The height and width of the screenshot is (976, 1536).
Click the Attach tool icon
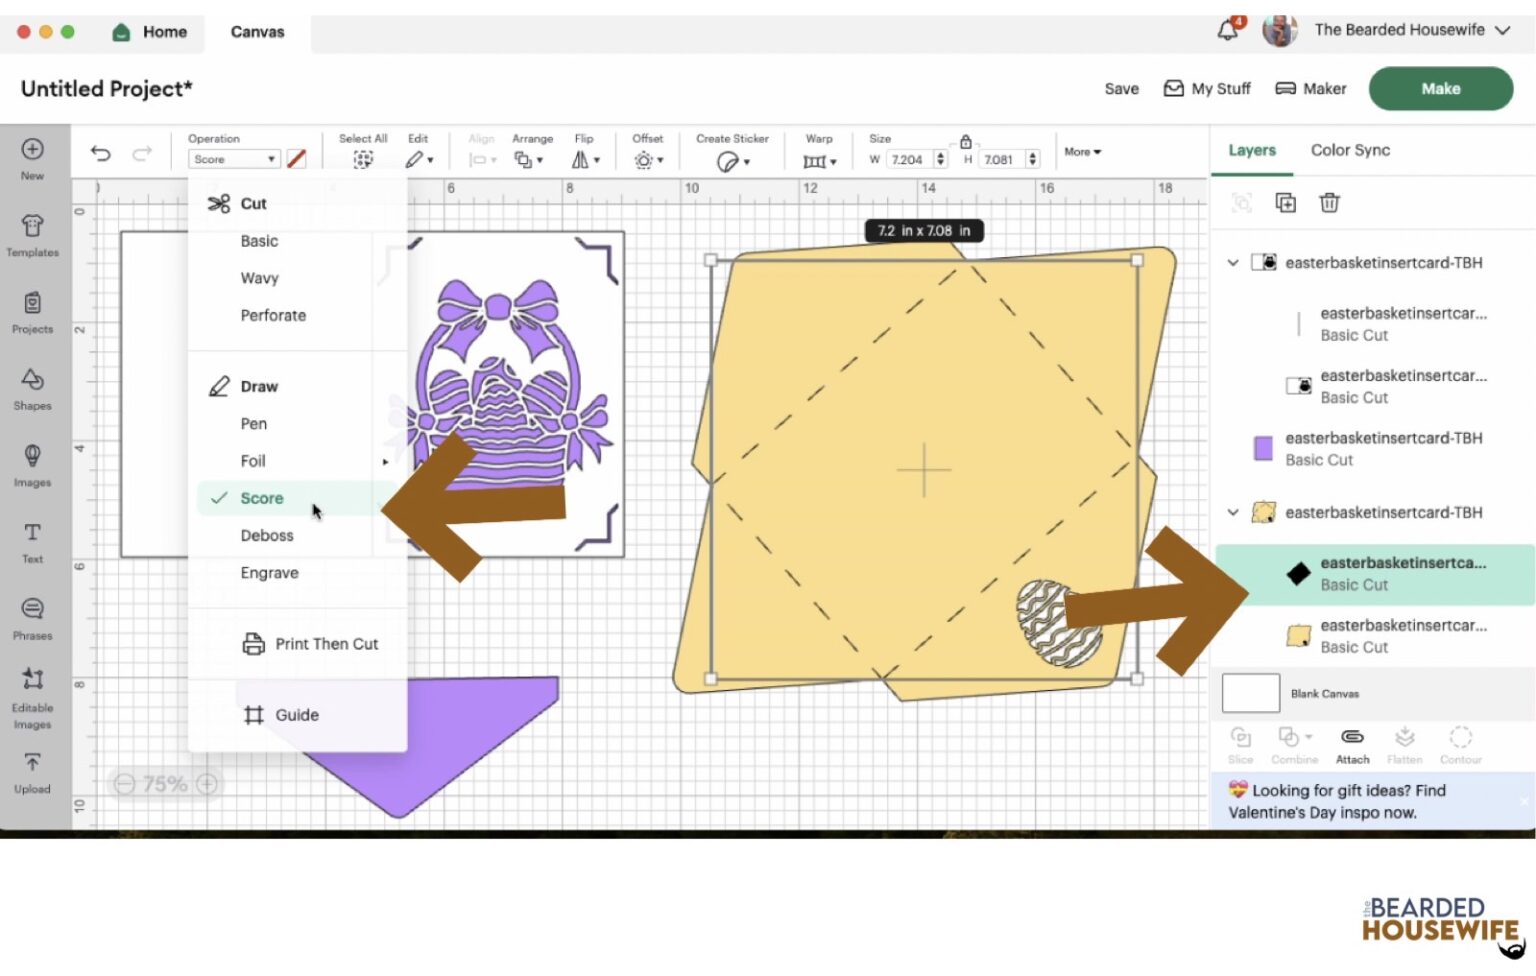(x=1352, y=744)
